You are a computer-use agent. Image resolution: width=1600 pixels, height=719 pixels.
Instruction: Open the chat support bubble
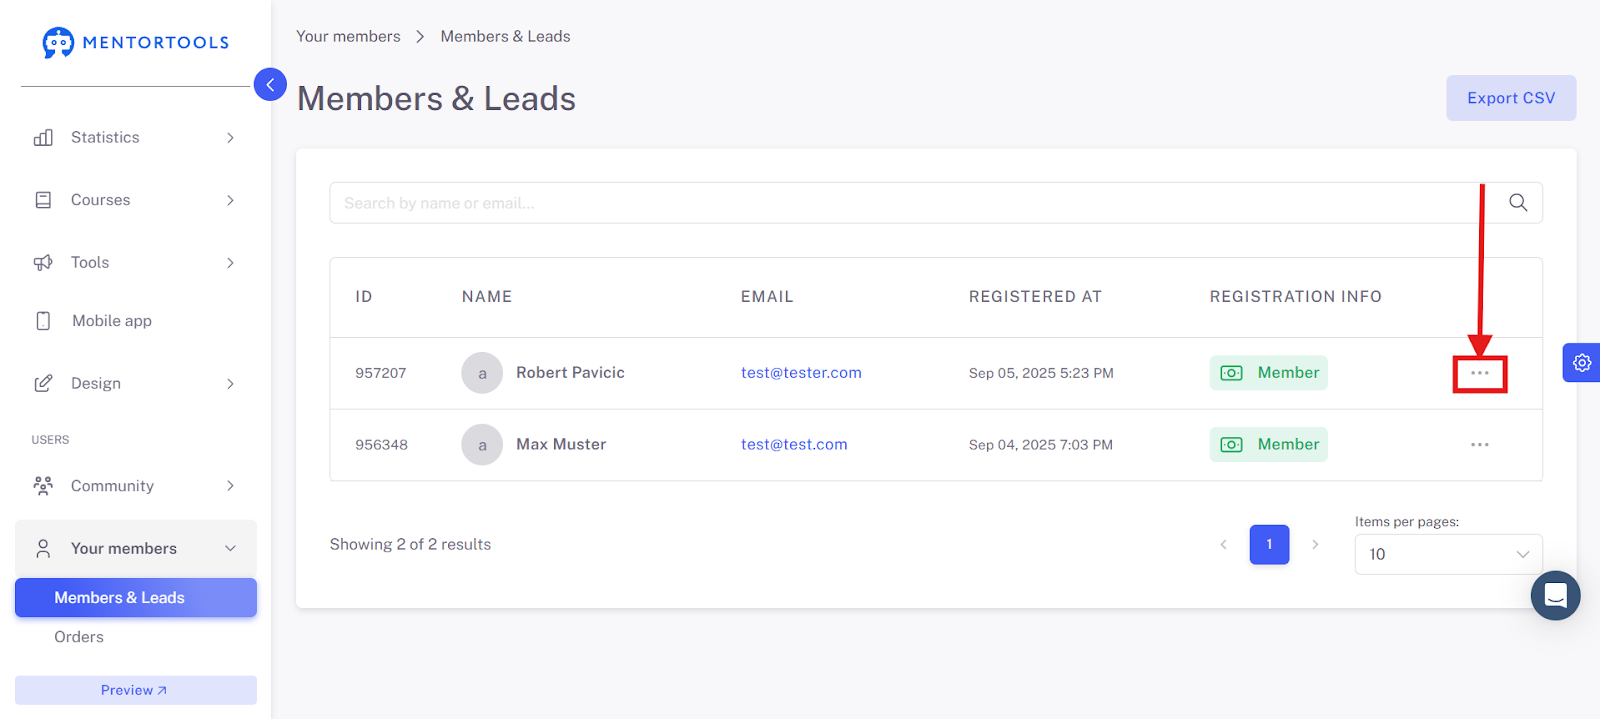point(1555,596)
